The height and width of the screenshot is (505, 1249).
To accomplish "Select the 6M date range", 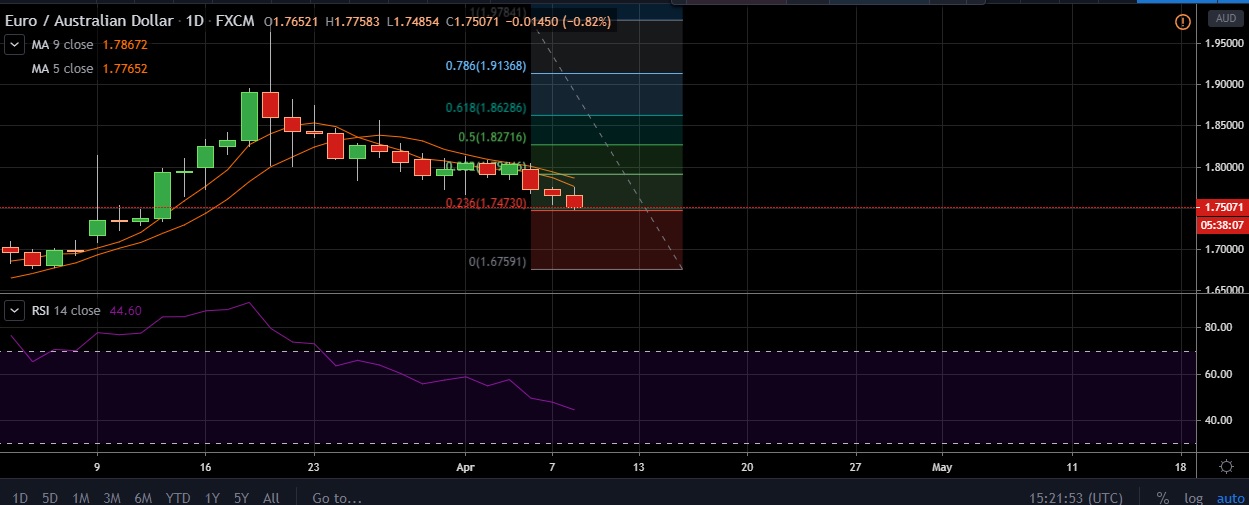I will point(144,497).
